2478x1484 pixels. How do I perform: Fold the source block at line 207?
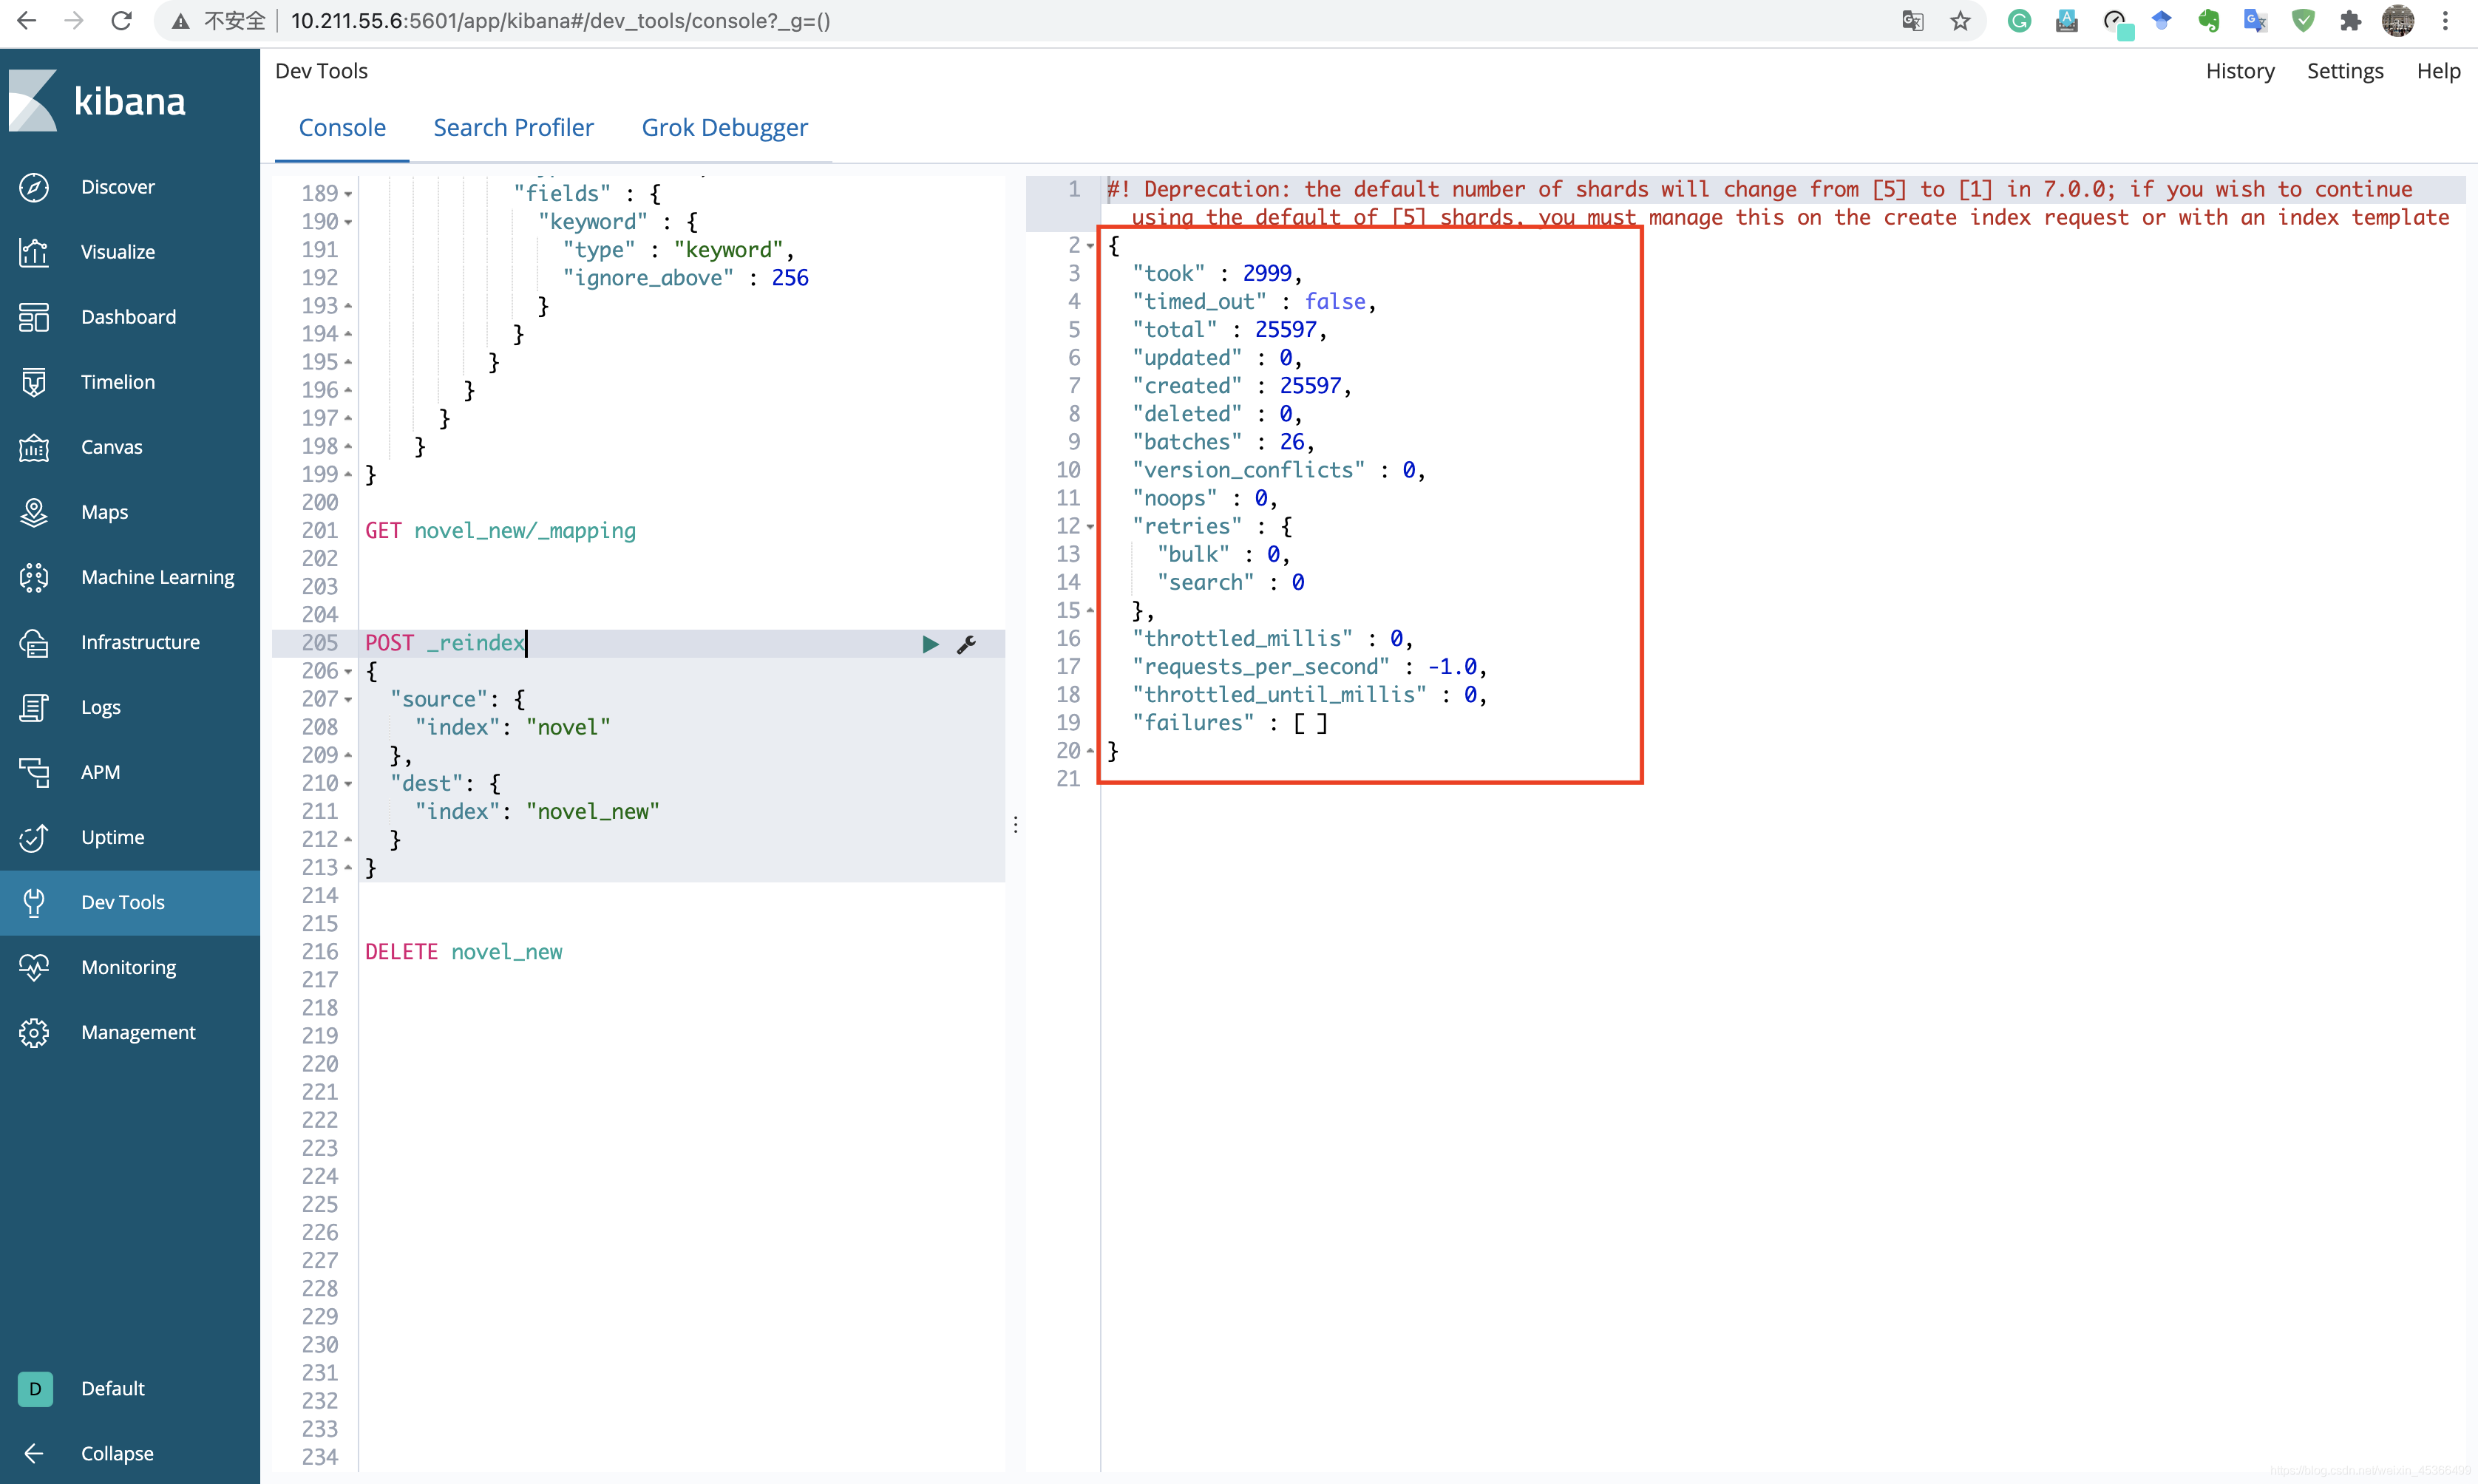pos(348,700)
